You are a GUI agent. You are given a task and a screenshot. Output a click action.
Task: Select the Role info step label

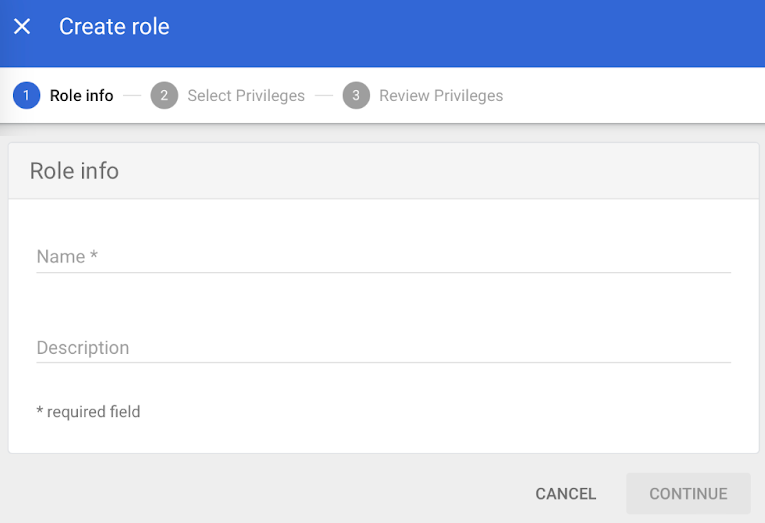[x=81, y=96]
